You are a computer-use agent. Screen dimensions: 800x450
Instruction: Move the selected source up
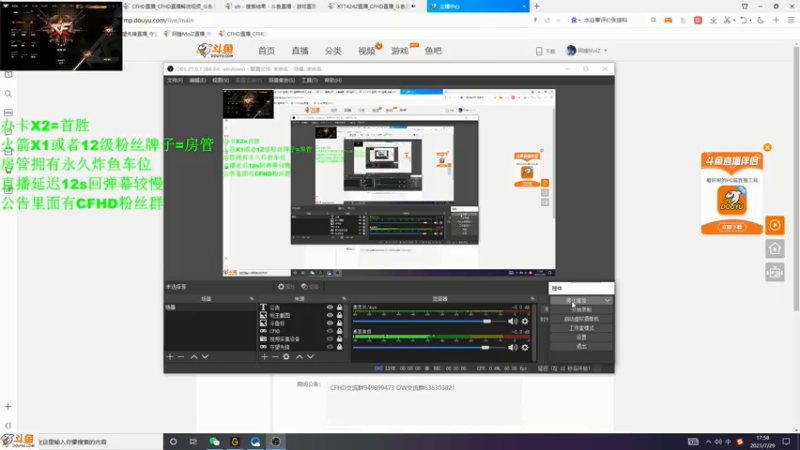(x=299, y=357)
